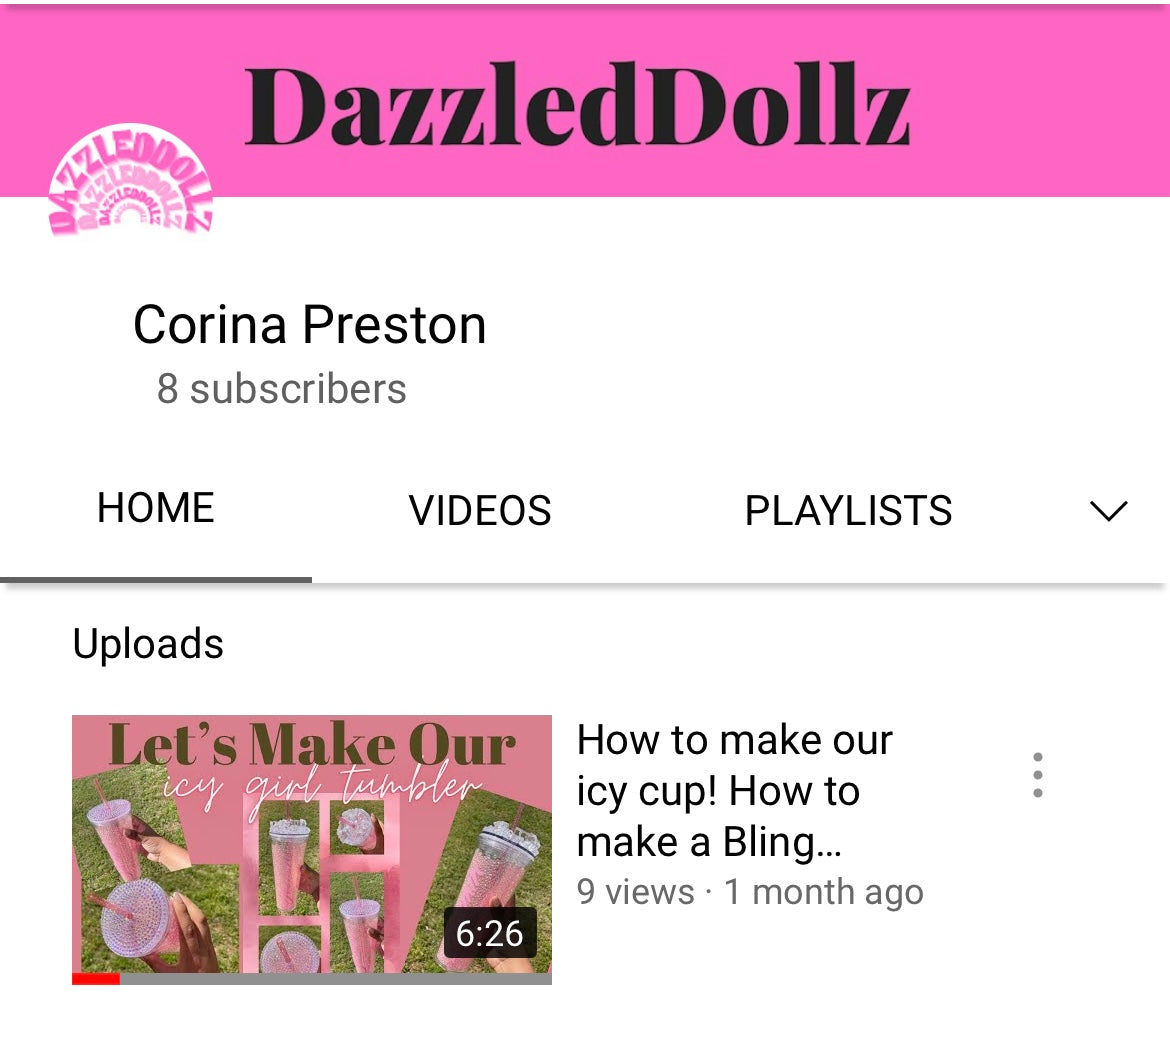Screen dimensions: 1170x1055
Task: Click the Uploads section header
Action: coord(148,643)
